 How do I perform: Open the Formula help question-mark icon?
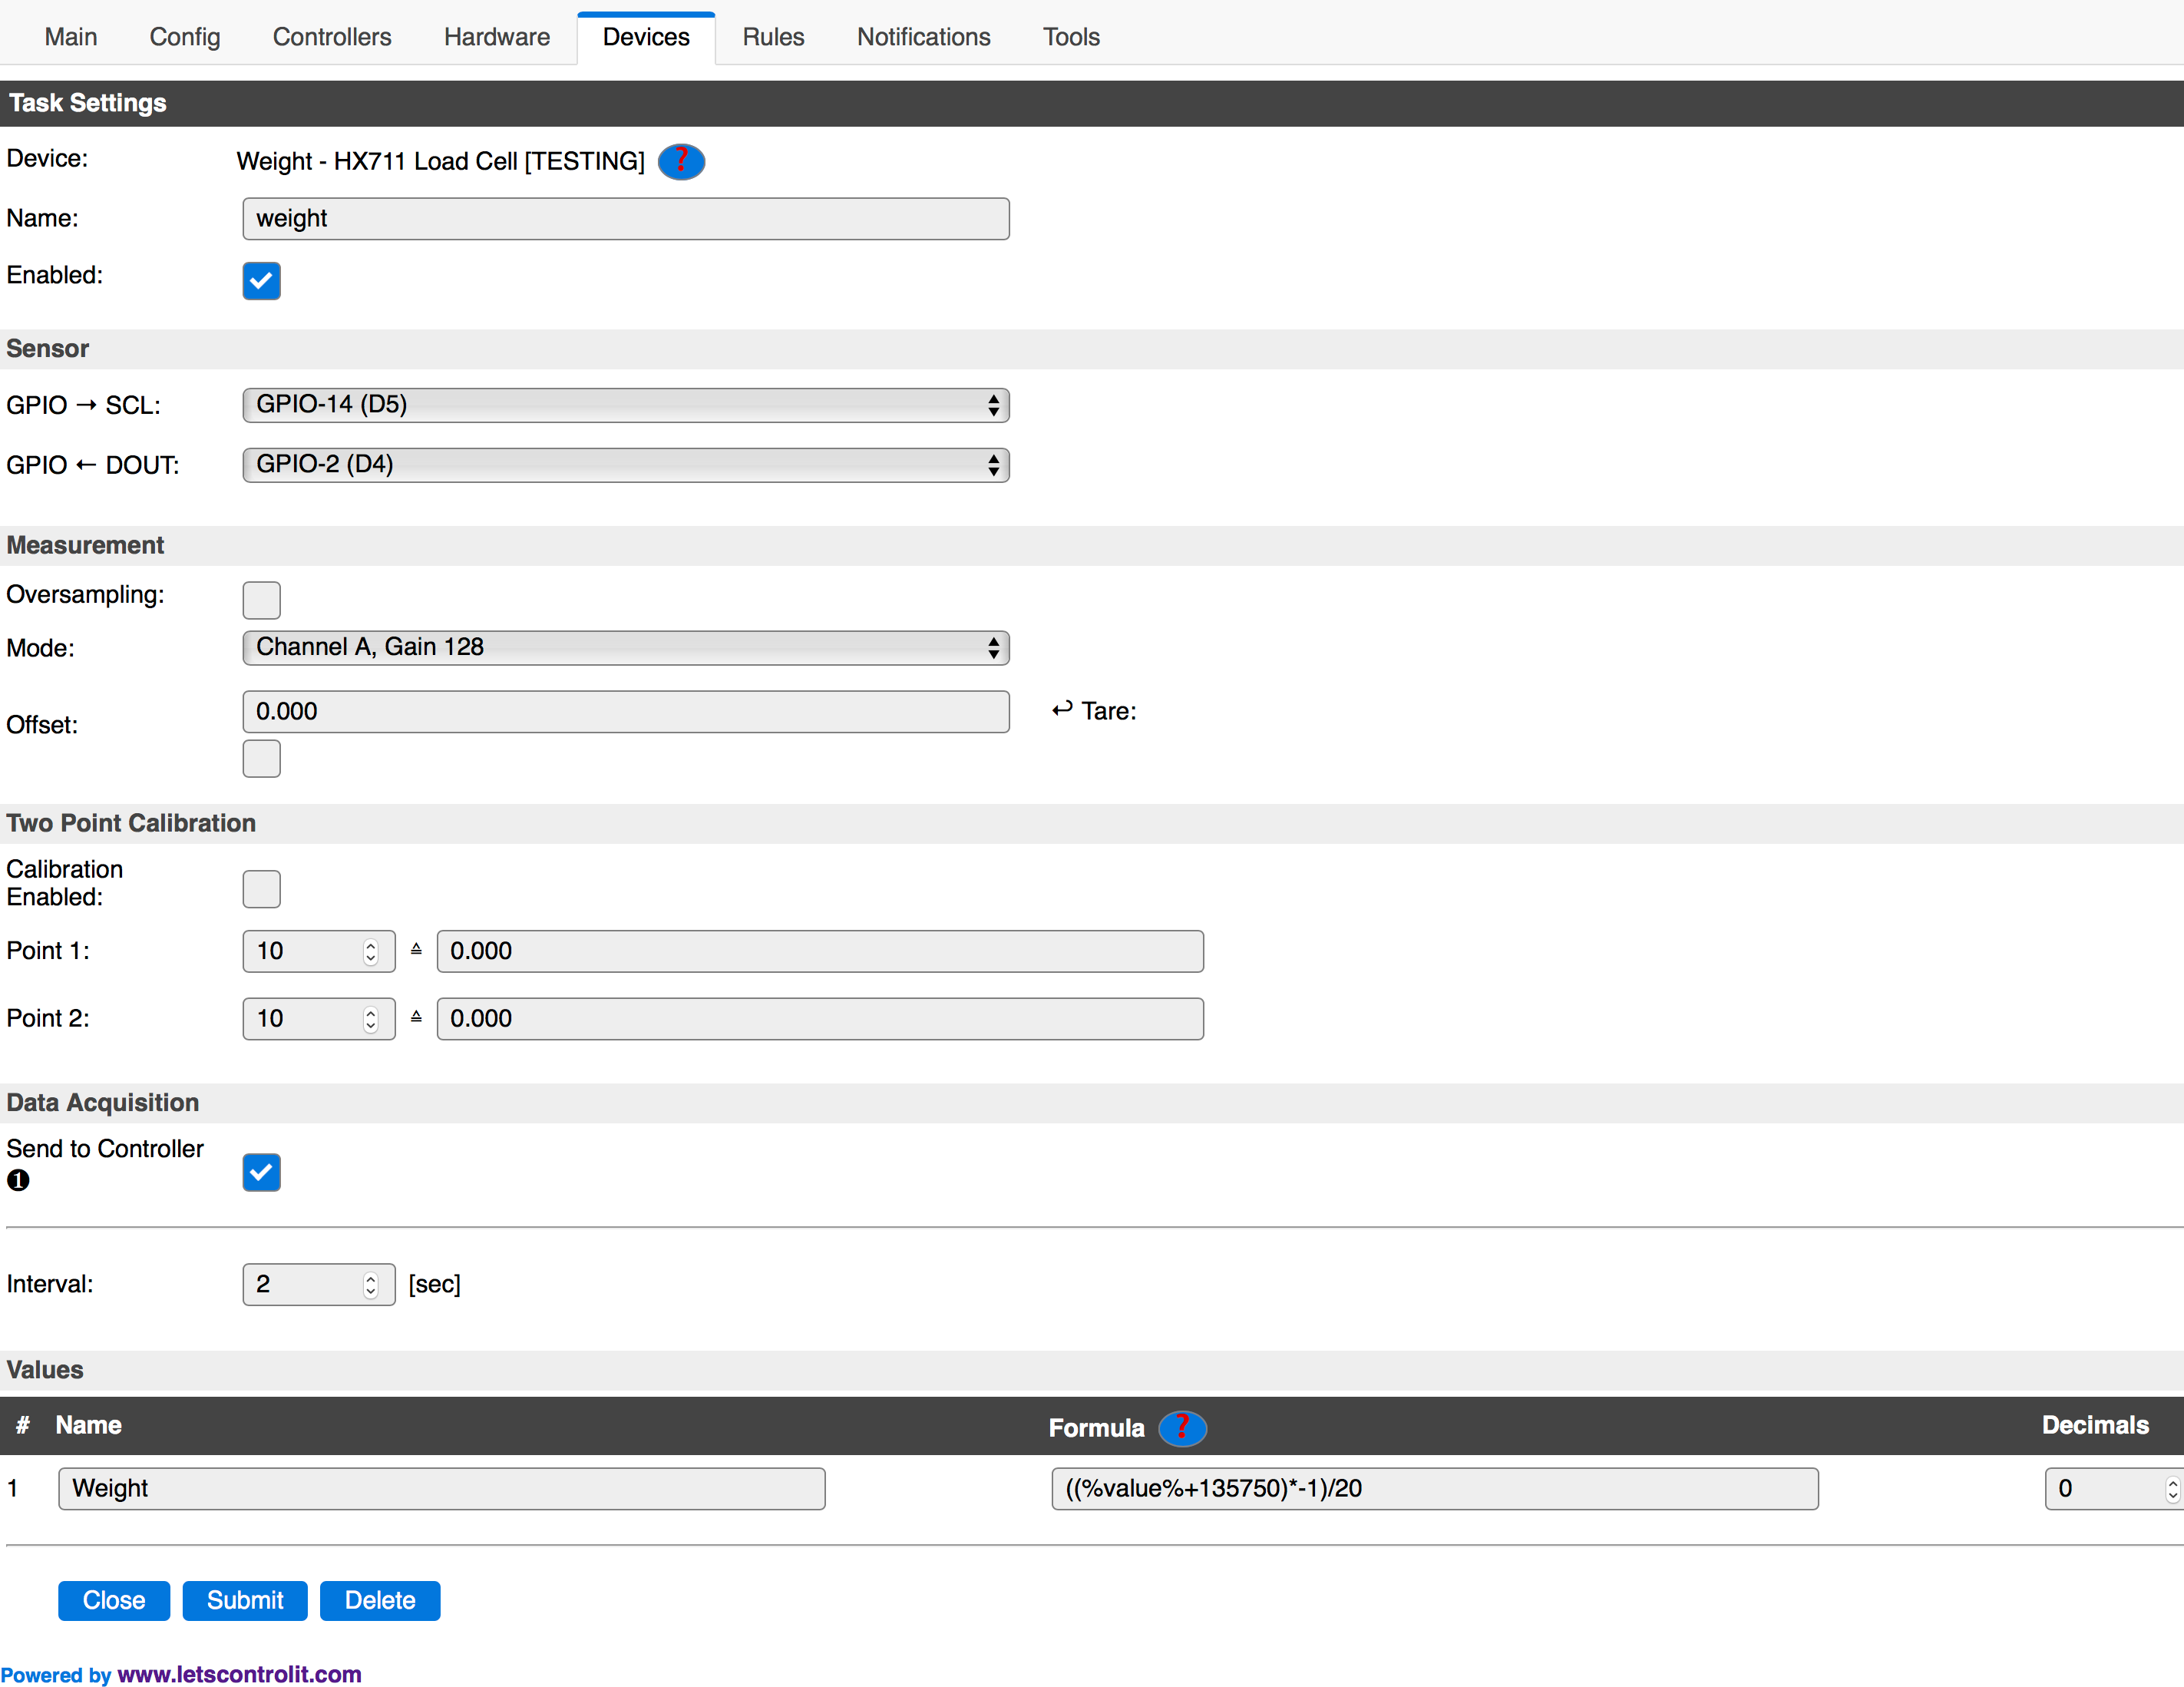(x=1182, y=1428)
